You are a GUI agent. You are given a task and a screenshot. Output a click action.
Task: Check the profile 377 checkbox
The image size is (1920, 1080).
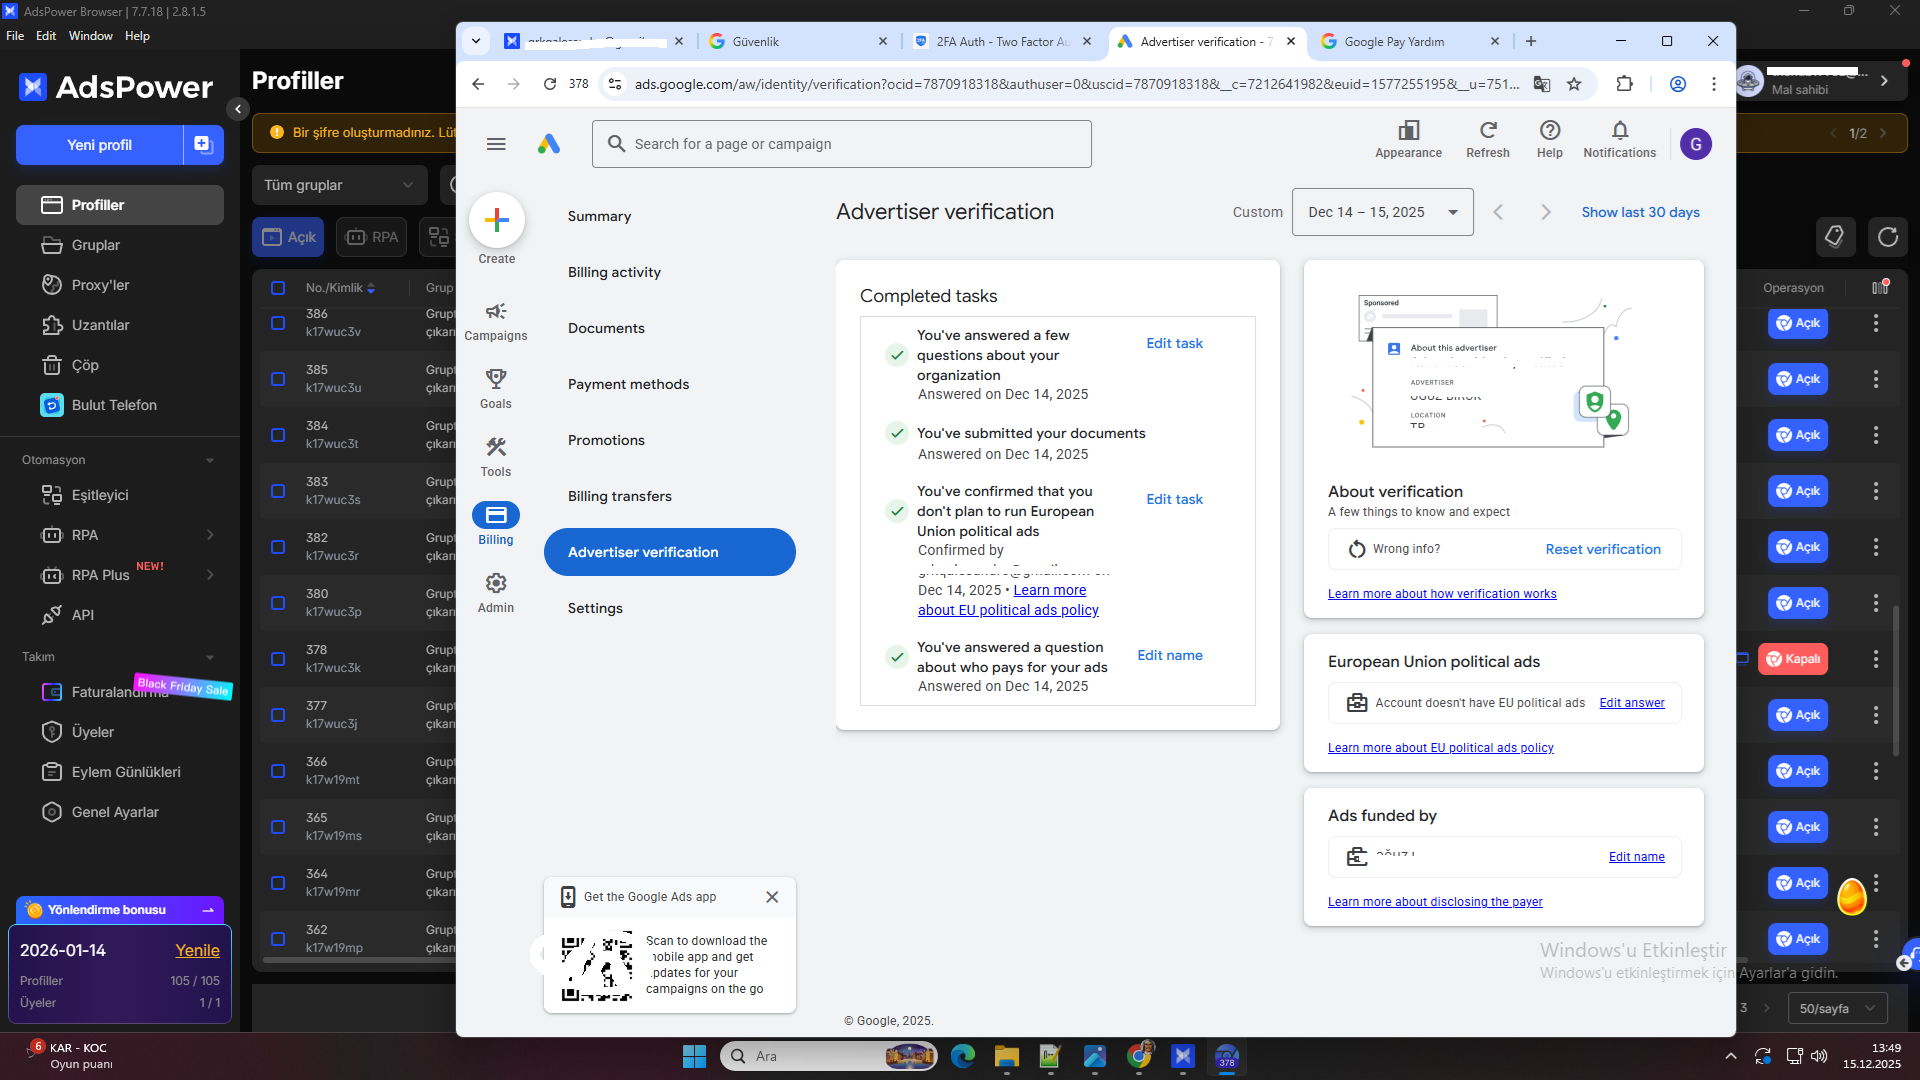point(278,715)
